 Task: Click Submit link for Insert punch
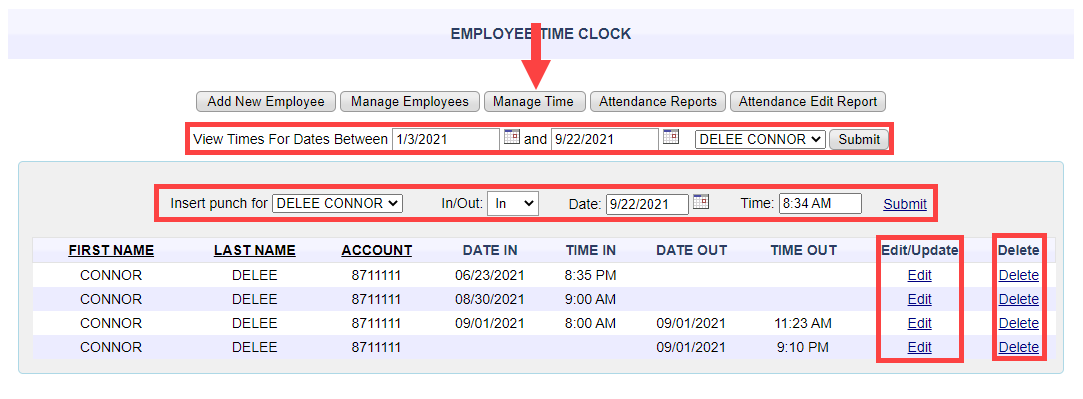coord(905,204)
